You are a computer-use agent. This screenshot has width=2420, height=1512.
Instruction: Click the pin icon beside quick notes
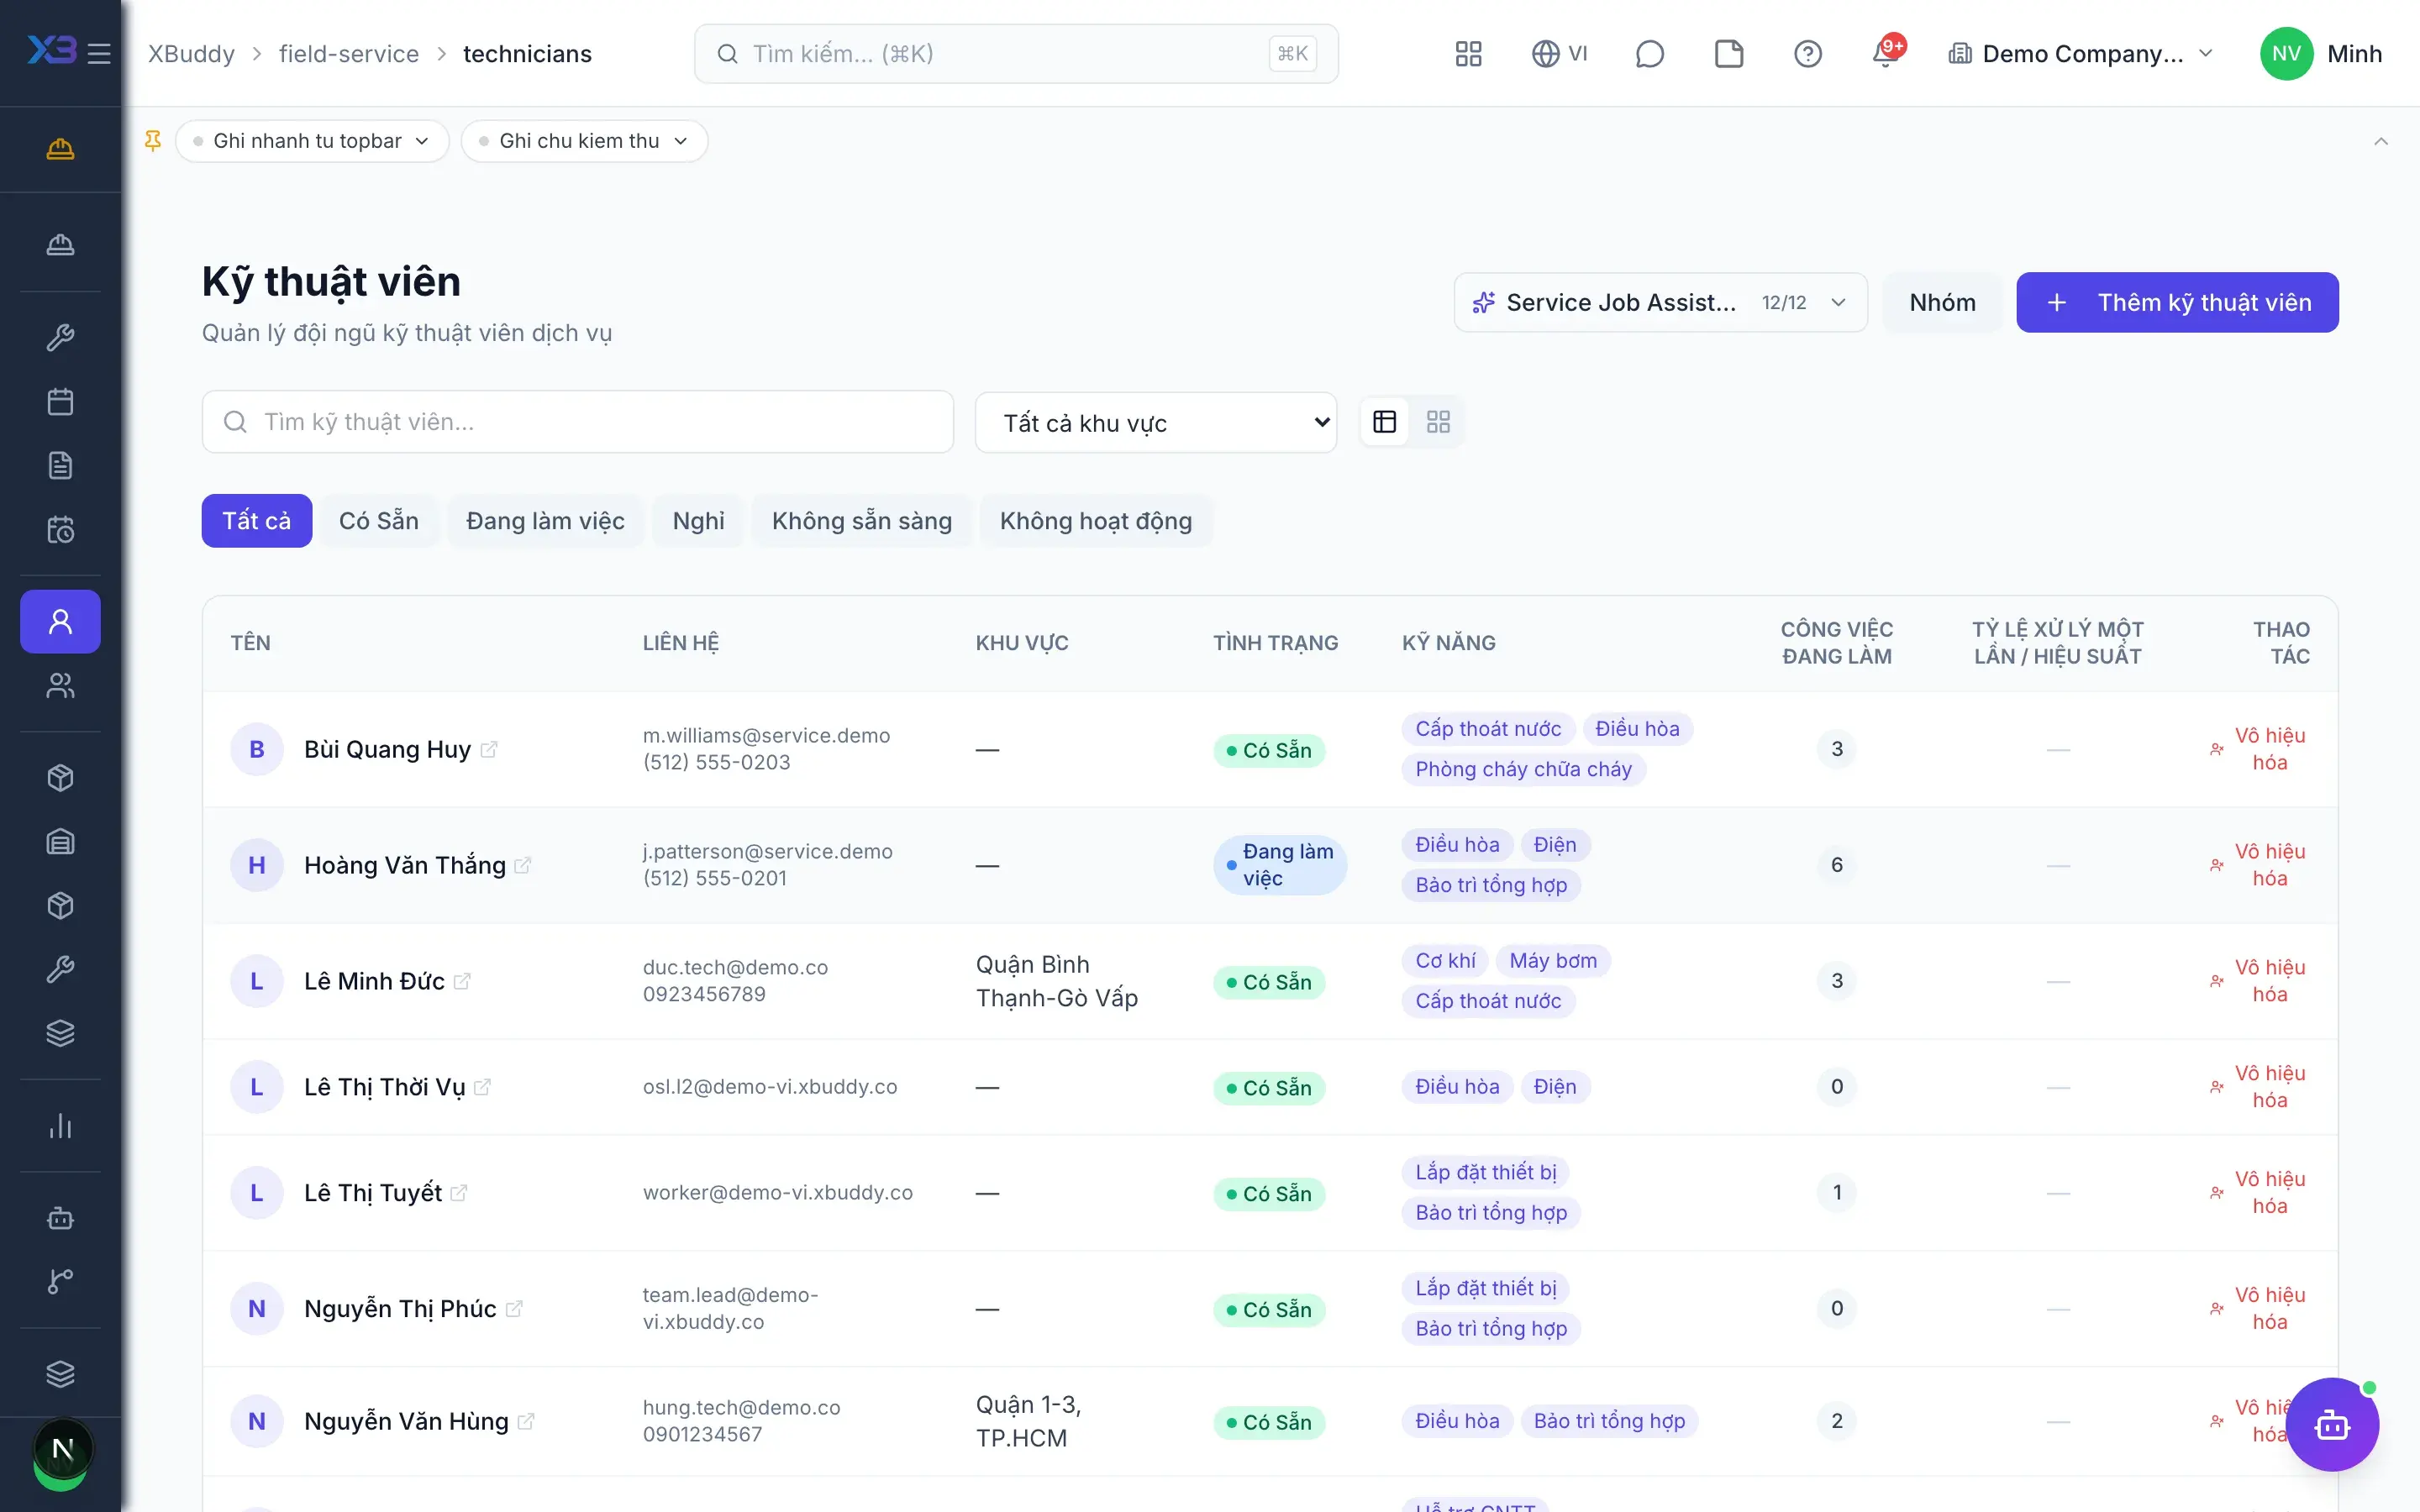click(x=153, y=141)
